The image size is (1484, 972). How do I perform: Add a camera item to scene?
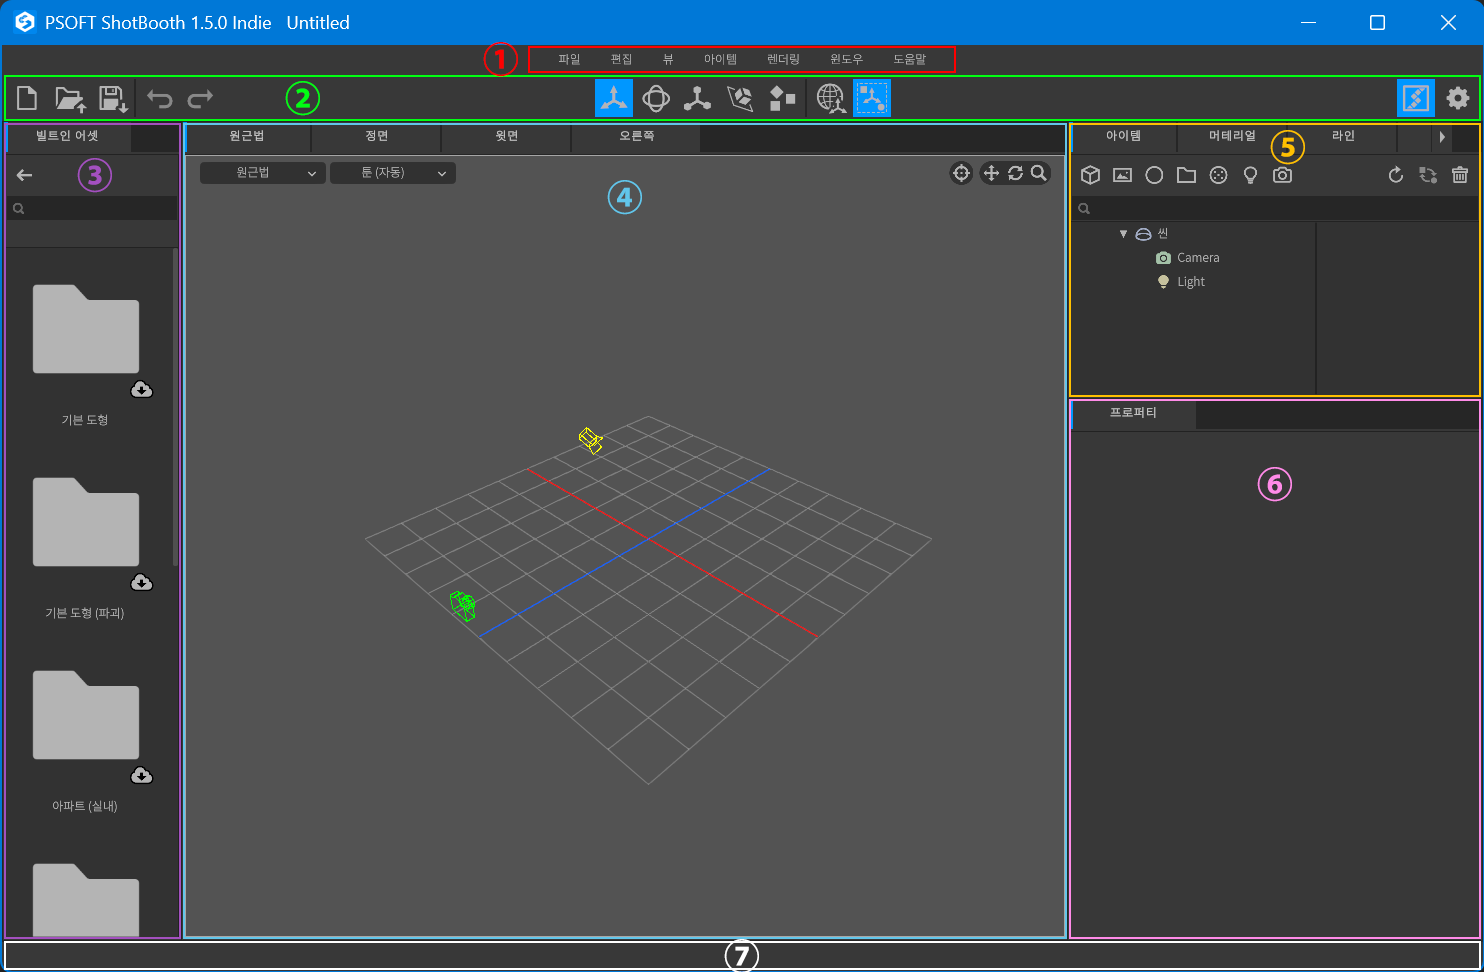point(1282,175)
